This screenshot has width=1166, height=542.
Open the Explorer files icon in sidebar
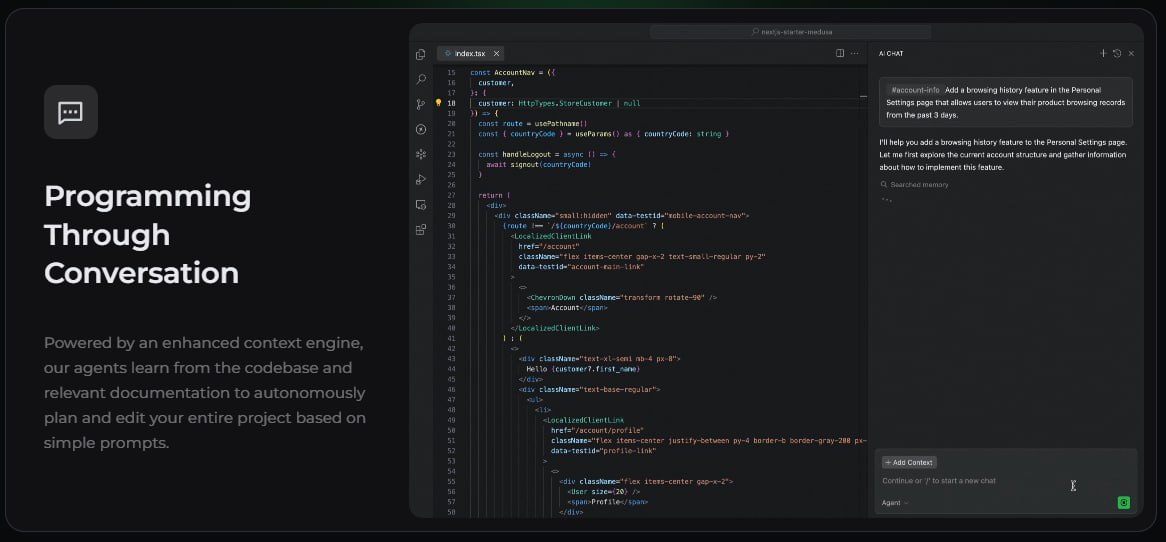[421, 54]
